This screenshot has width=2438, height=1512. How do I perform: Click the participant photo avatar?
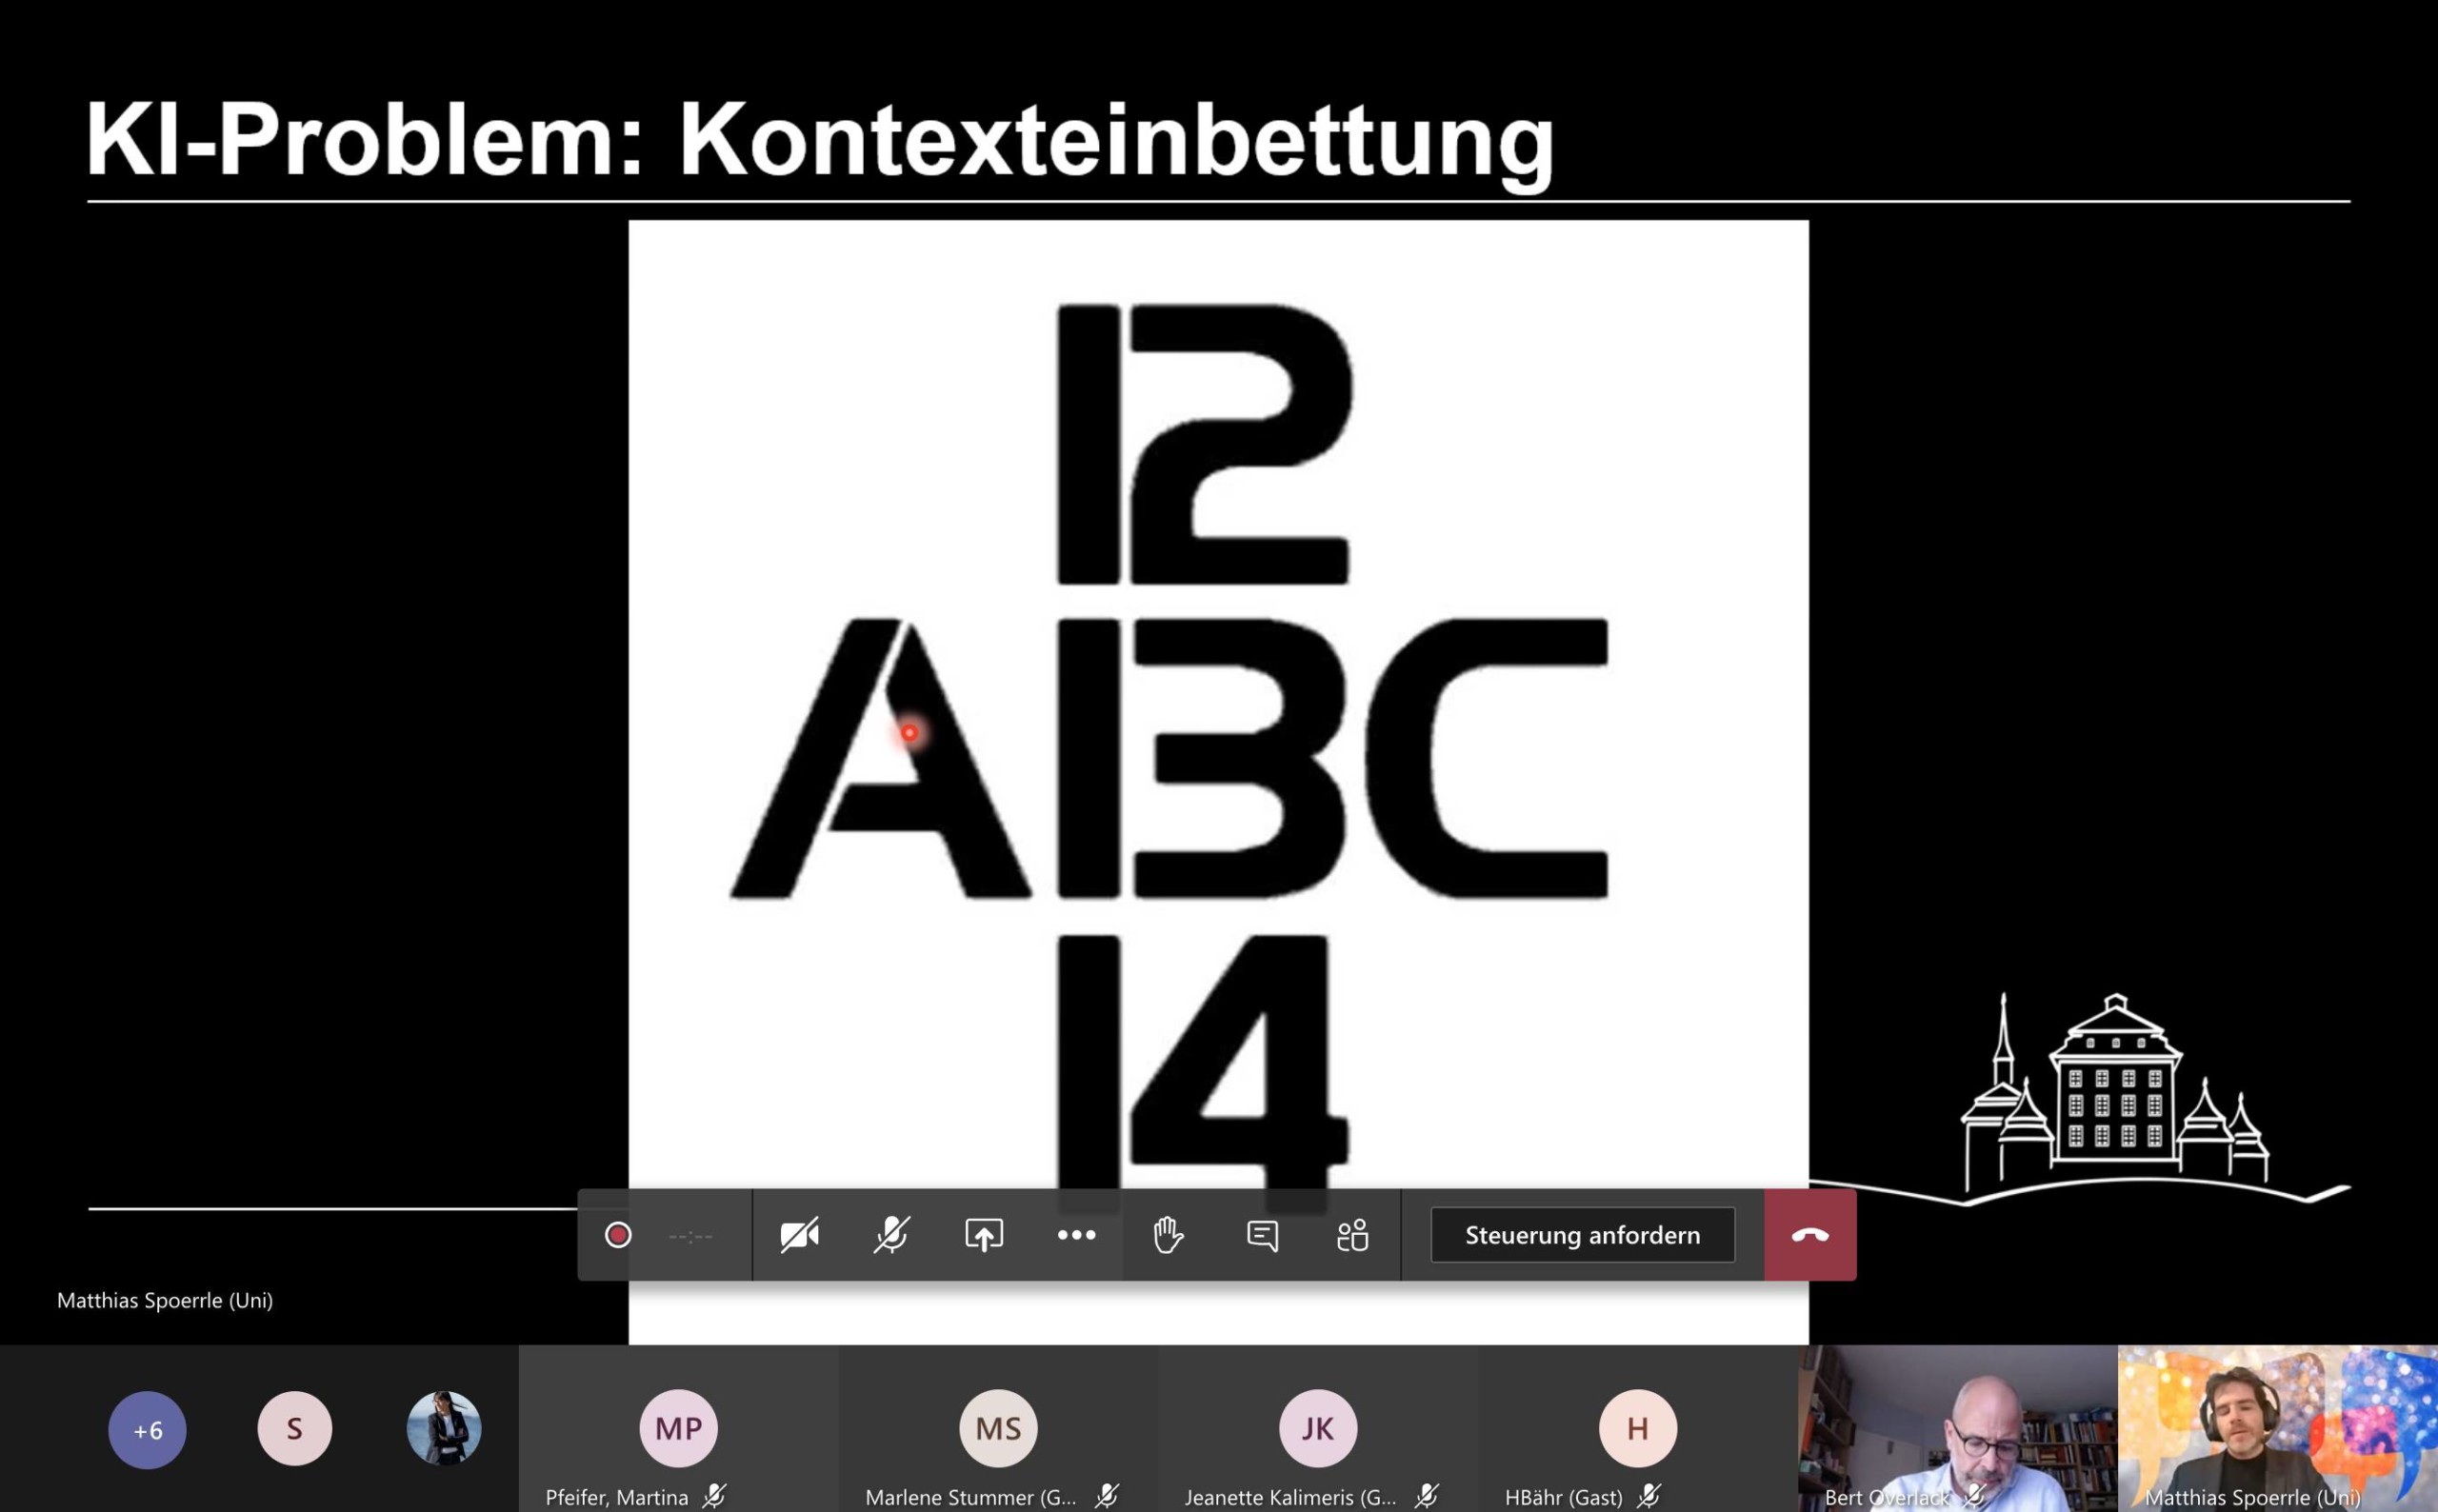444,1428
